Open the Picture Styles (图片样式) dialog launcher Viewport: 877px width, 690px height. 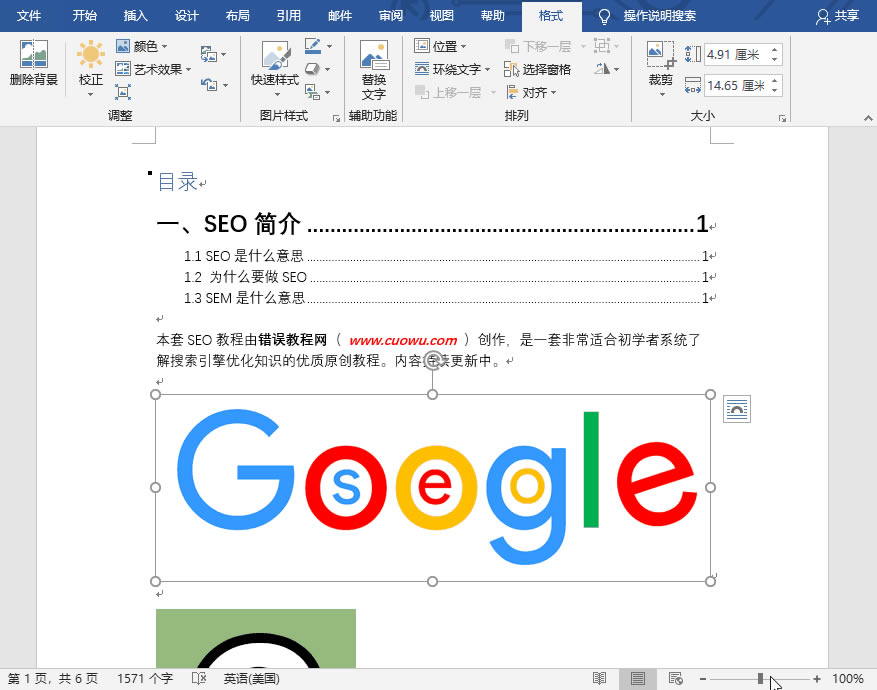pos(336,119)
